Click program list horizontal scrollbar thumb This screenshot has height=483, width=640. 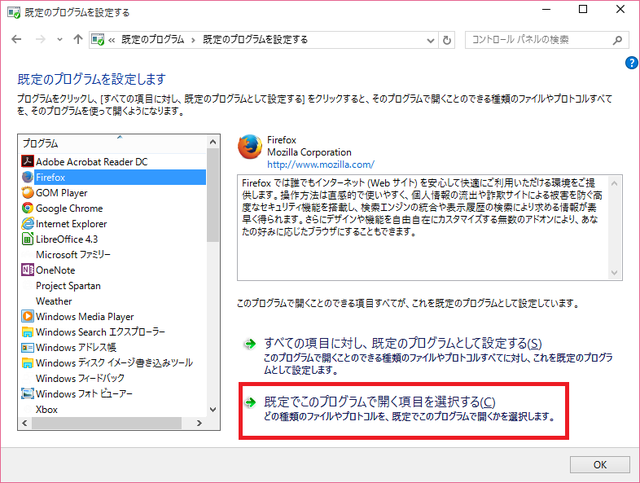click(x=107, y=423)
